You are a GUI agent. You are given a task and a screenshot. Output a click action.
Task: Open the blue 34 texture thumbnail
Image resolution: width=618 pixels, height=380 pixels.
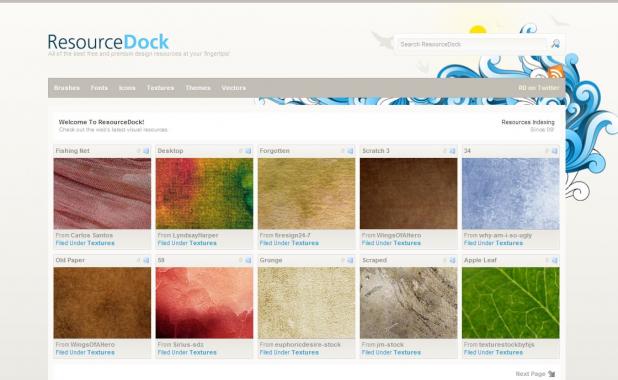[510, 194]
